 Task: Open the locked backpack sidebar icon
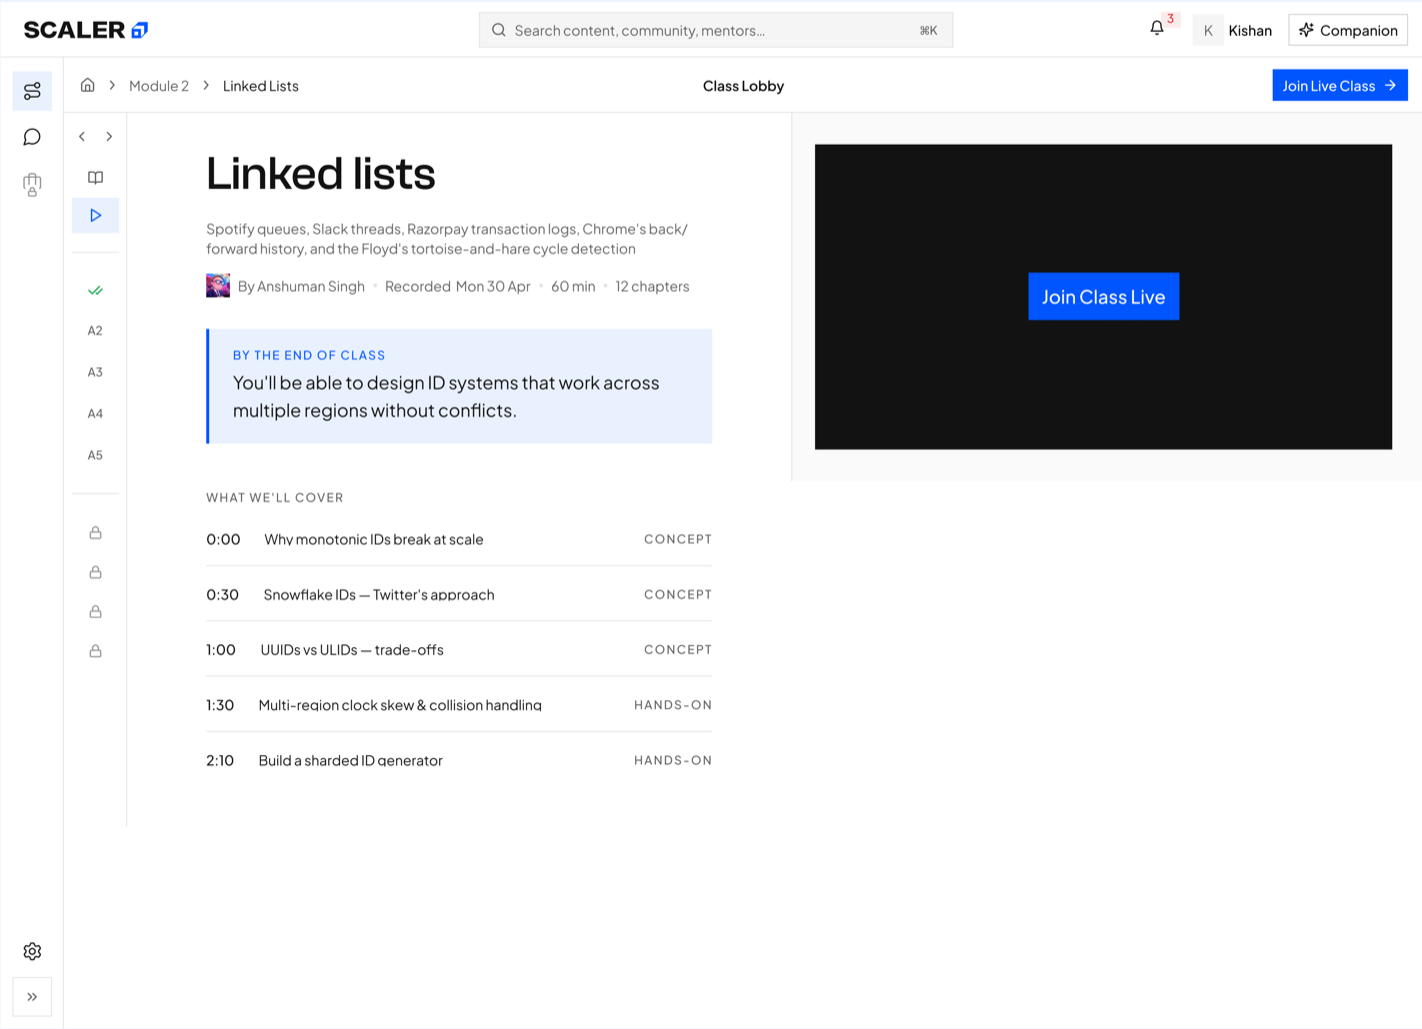point(32,184)
